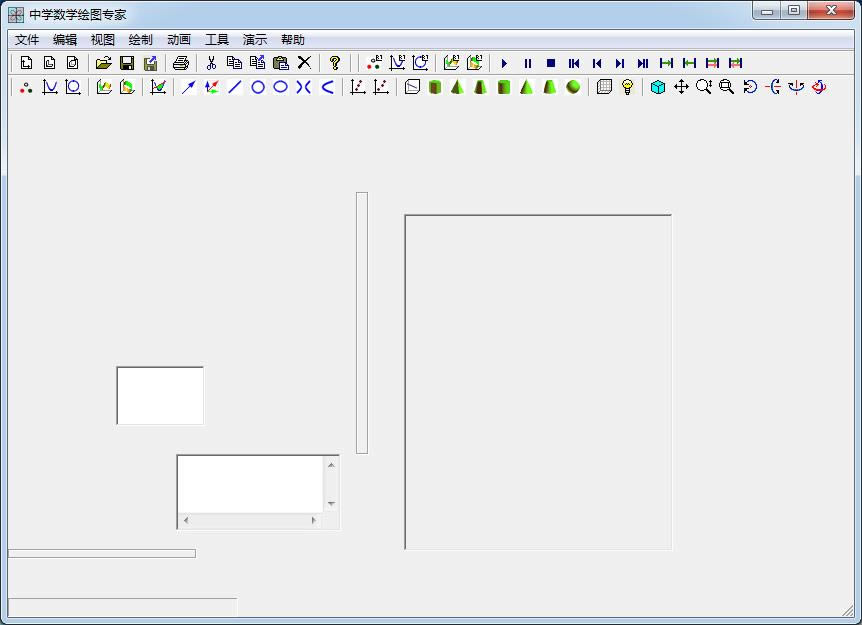862x625 pixels.
Task: Open the 绘制 menu
Action: [140, 40]
